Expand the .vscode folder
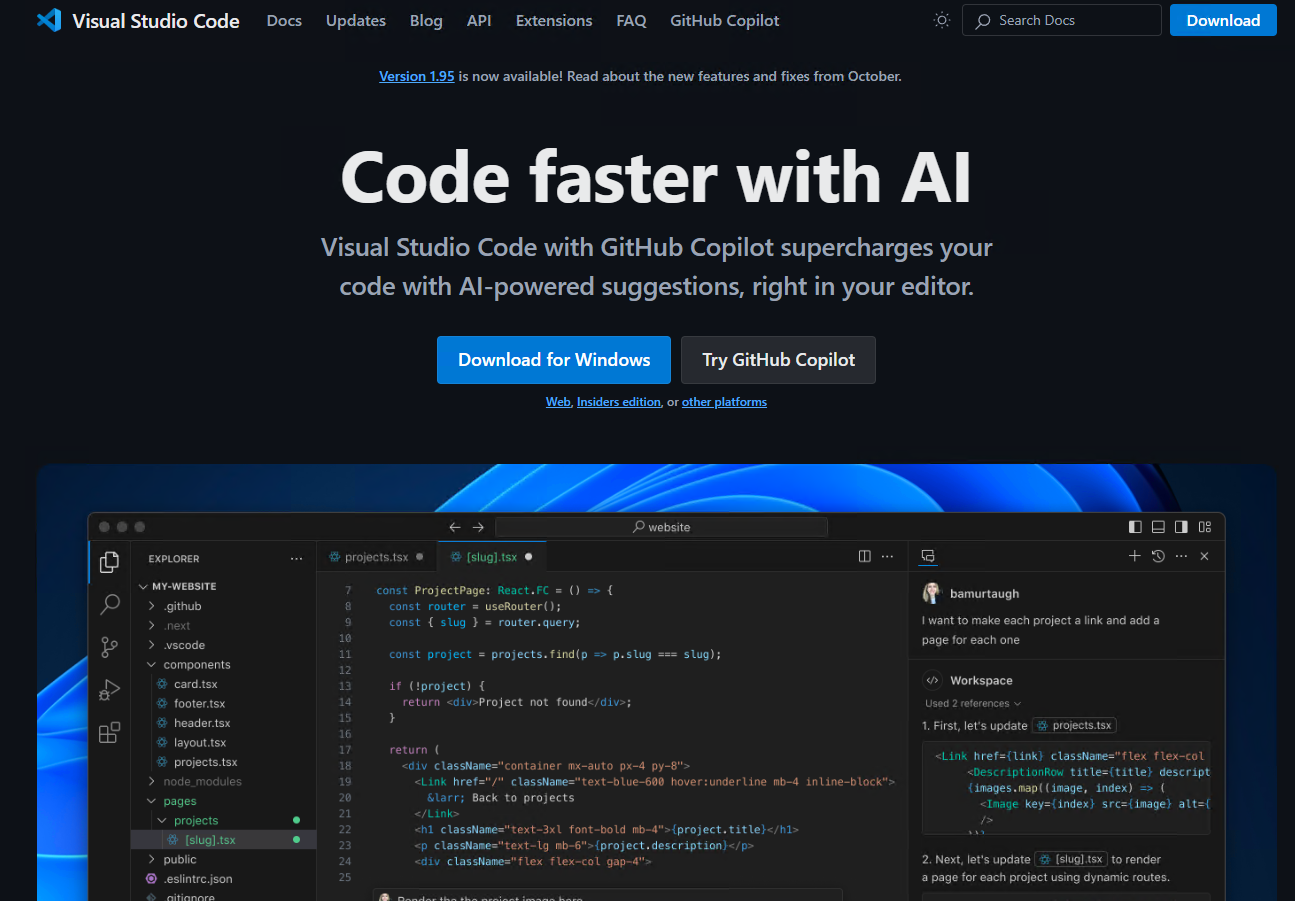 tap(152, 645)
